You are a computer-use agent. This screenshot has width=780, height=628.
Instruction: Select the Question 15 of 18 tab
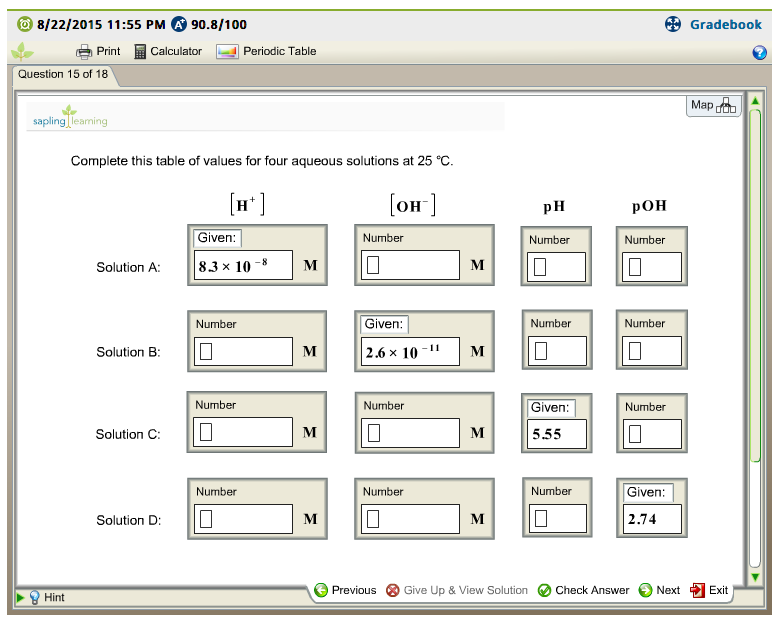tap(63, 74)
